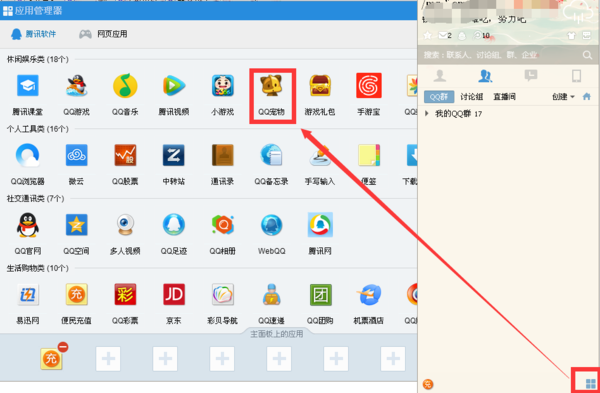Image resolution: width=600 pixels, height=393 pixels.
Task: Launch 多人视频 webcam app
Action: click(x=125, y=225)
